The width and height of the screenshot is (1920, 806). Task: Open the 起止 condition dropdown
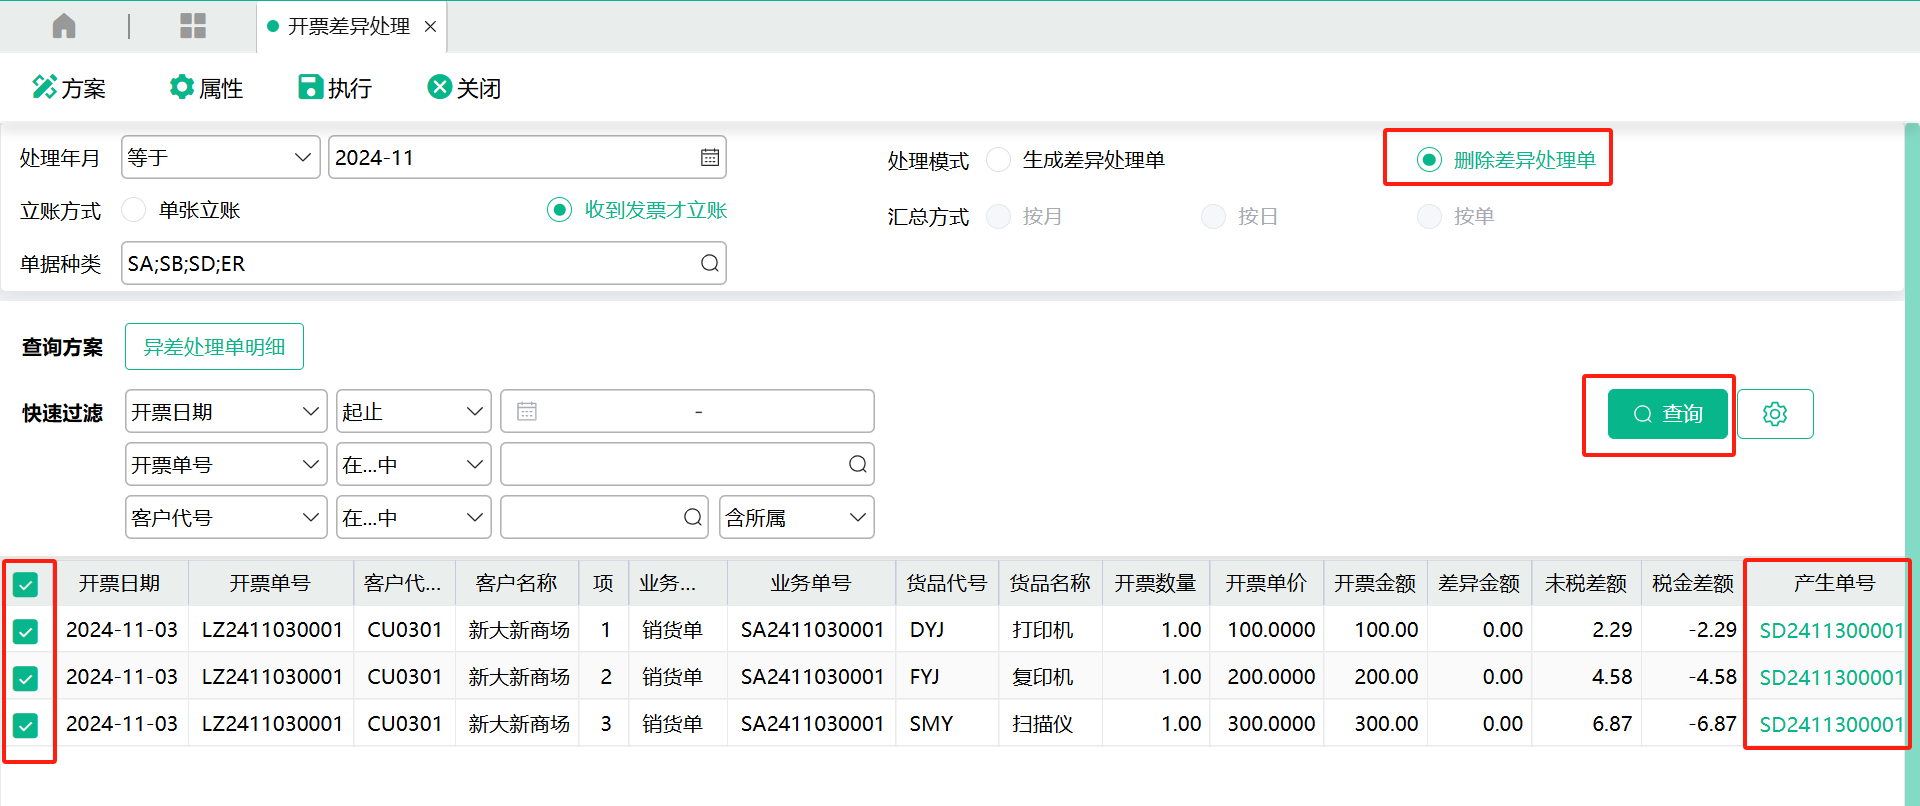[414, 411]
